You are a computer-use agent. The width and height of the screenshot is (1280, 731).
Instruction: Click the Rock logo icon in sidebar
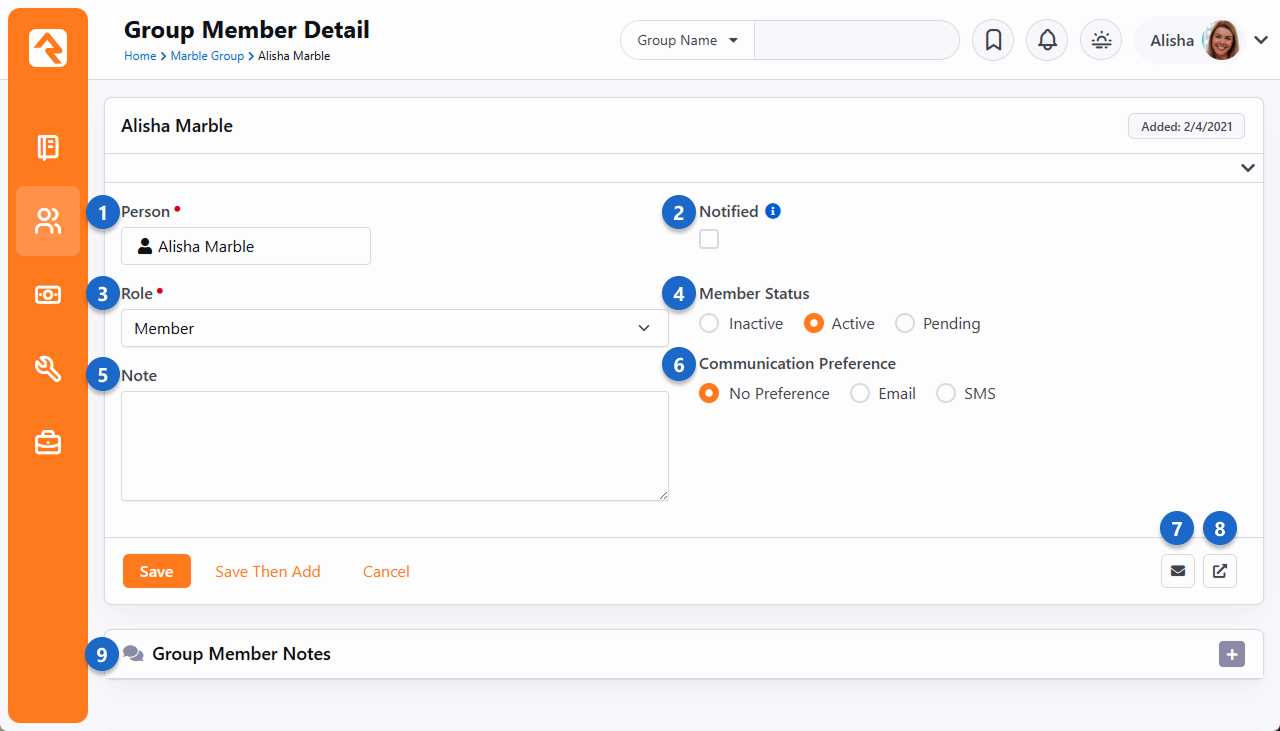pyautogui.click(x=48, y=48)
